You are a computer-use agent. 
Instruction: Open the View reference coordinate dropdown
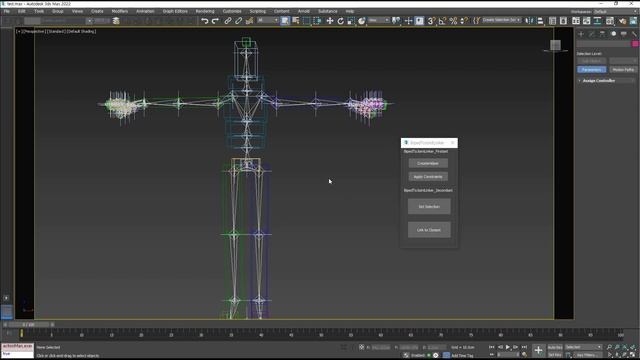click(378, 20)
